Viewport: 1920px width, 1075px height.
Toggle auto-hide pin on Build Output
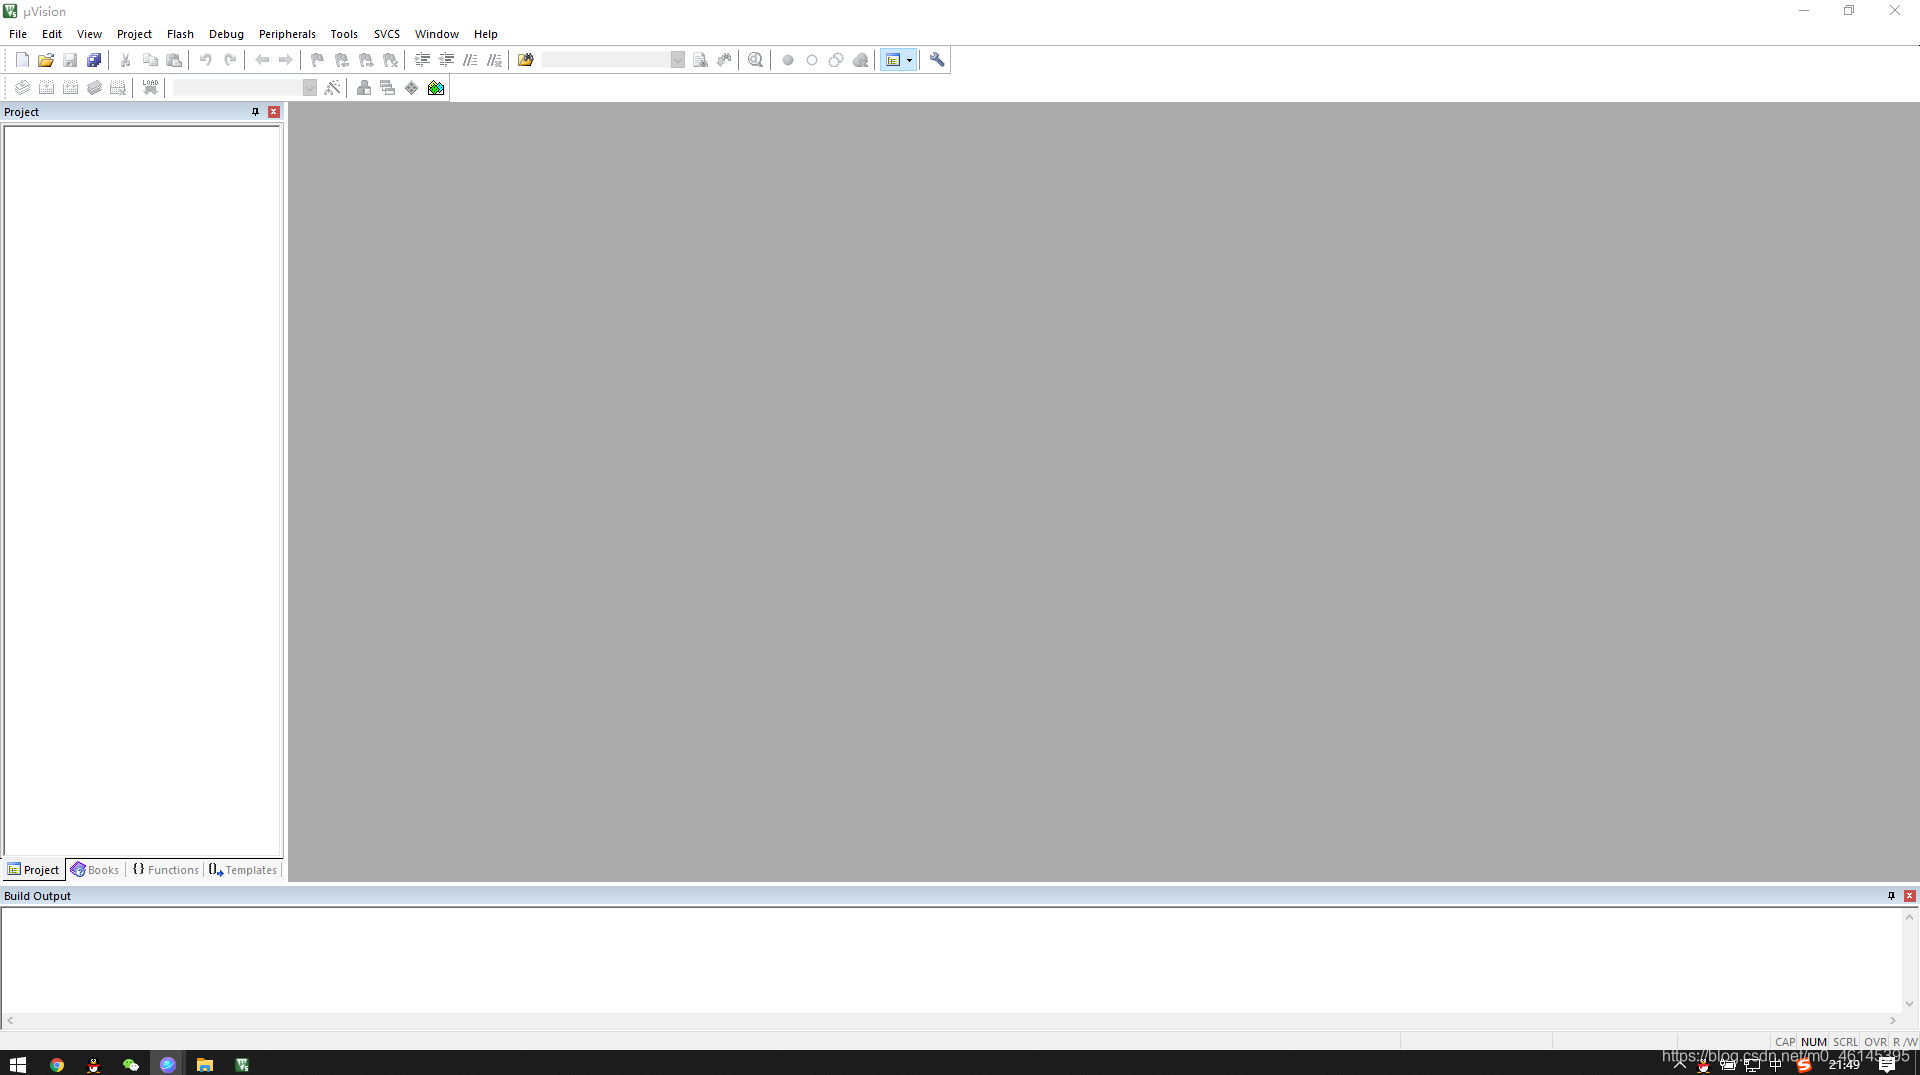click(x=1891, y=896)
